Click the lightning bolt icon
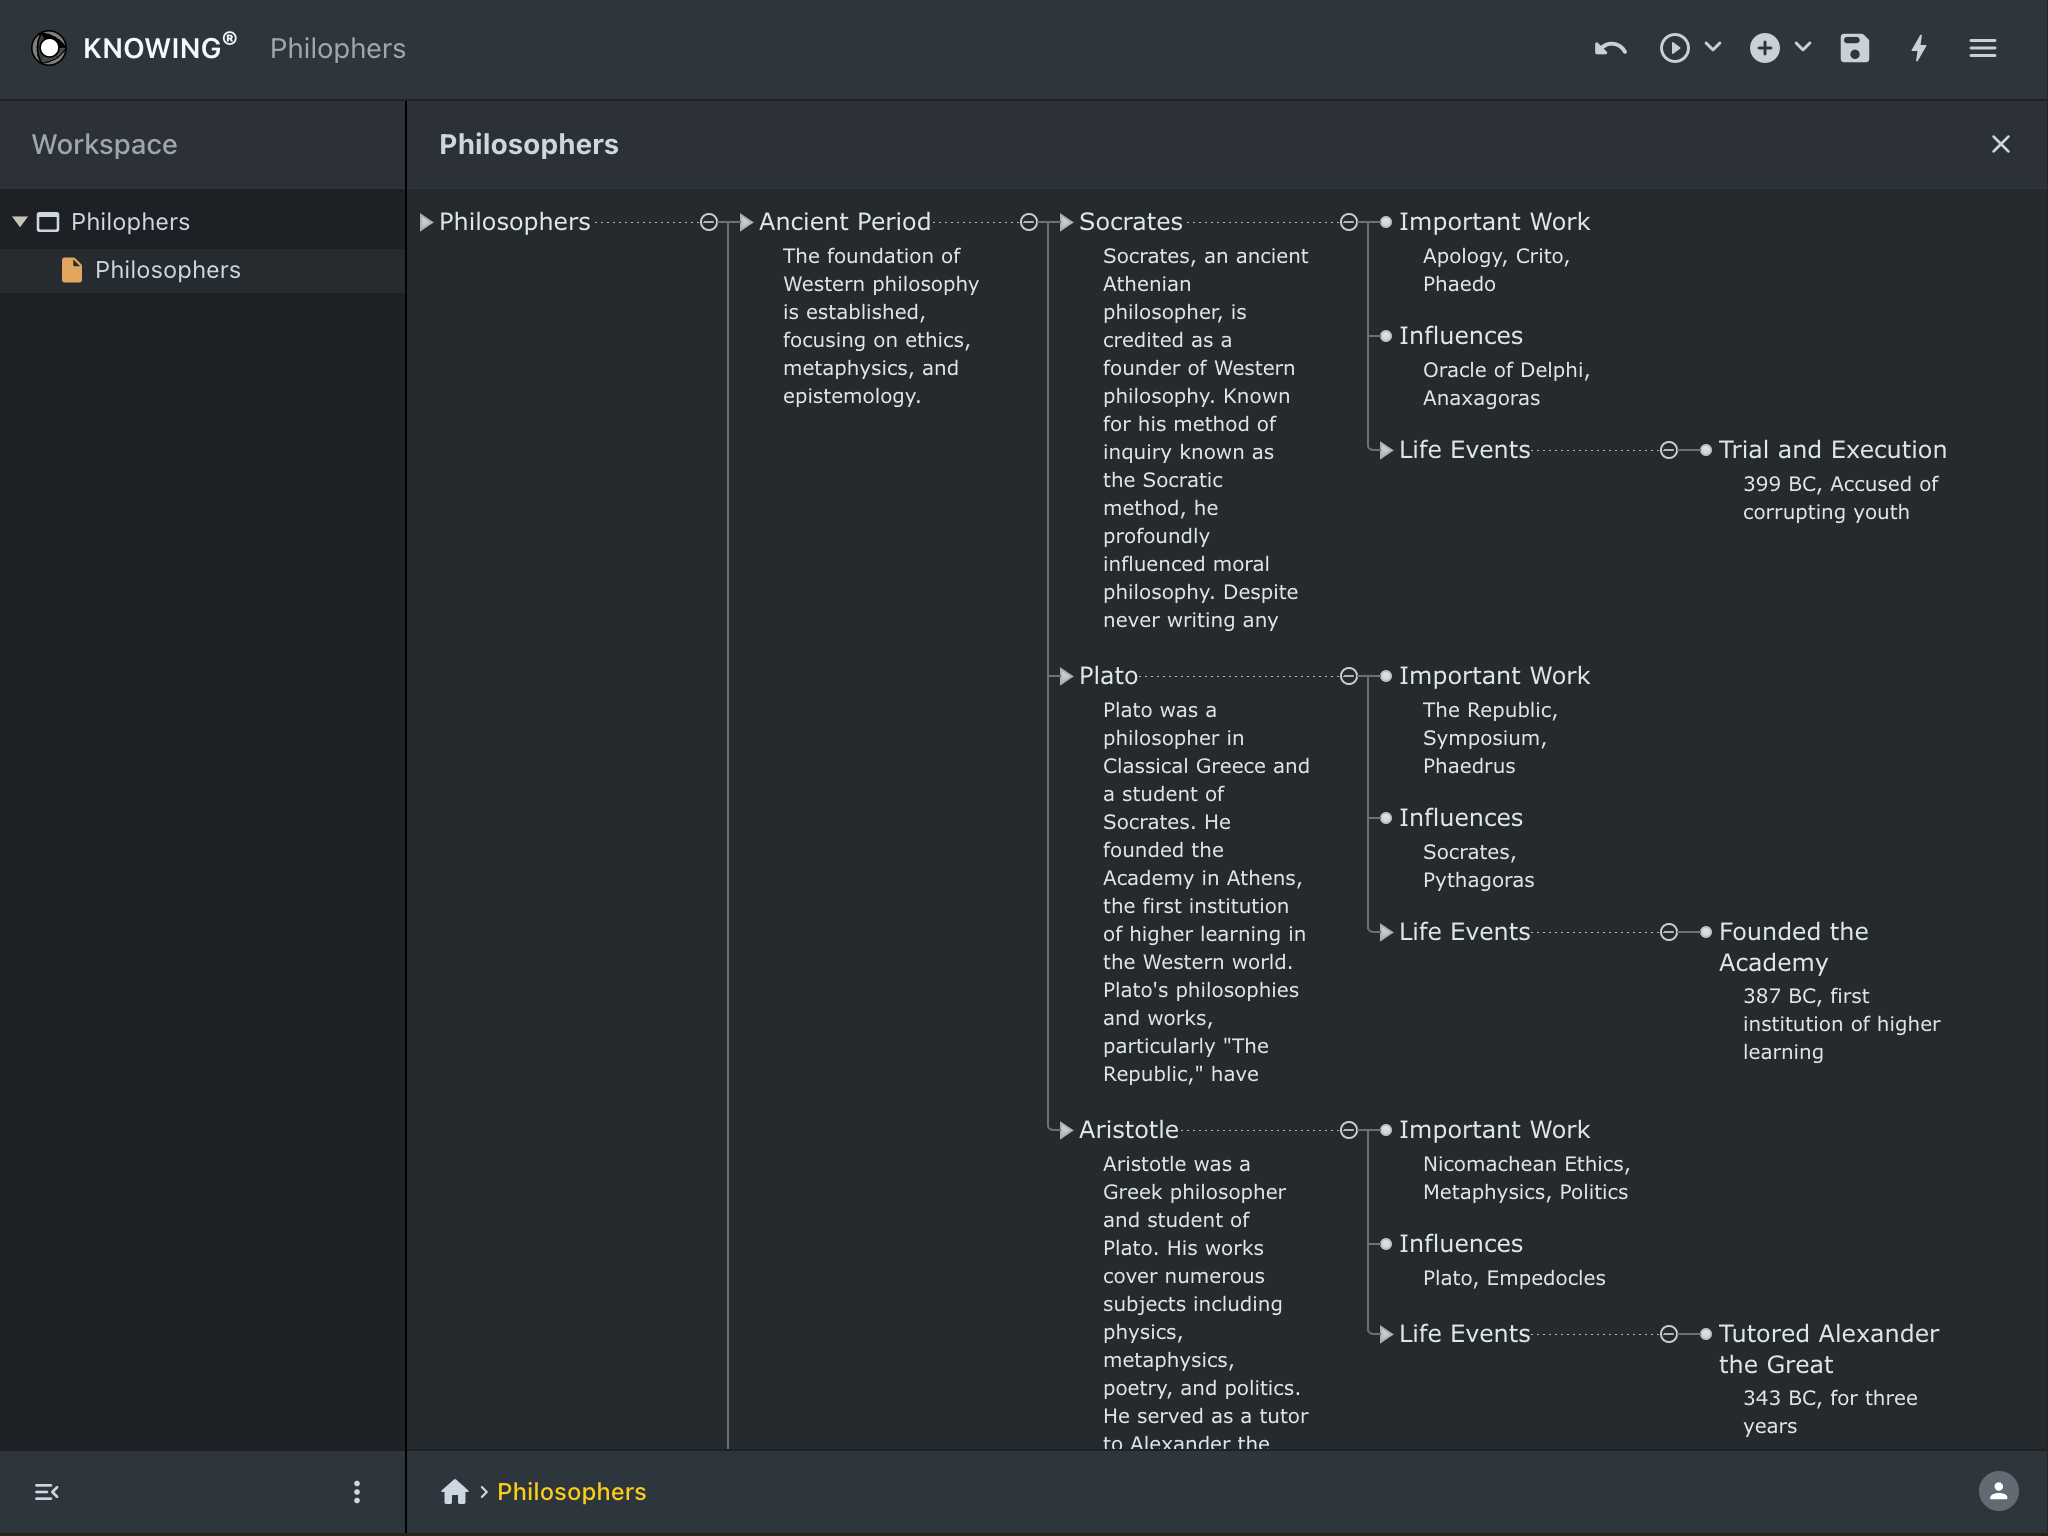 click(1918, 48)
